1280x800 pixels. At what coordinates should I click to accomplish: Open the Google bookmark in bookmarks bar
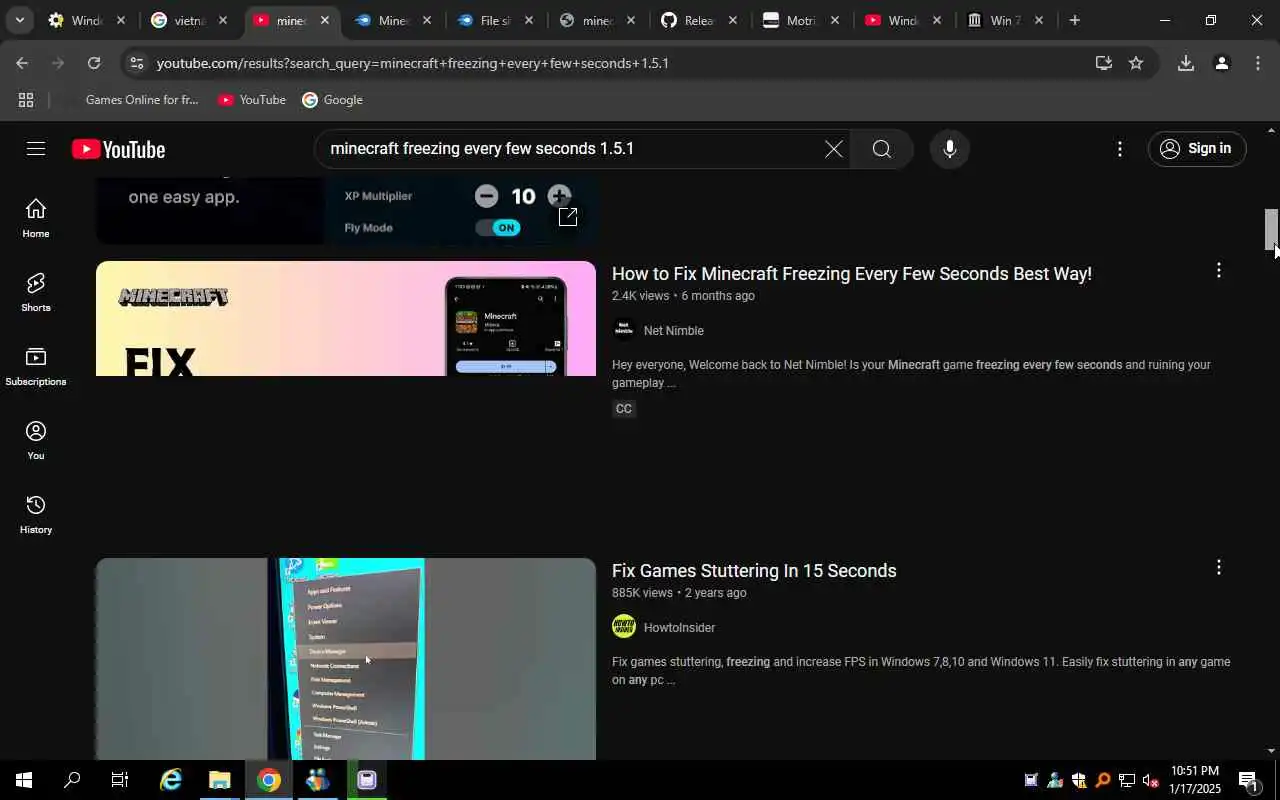click(333, 100)
